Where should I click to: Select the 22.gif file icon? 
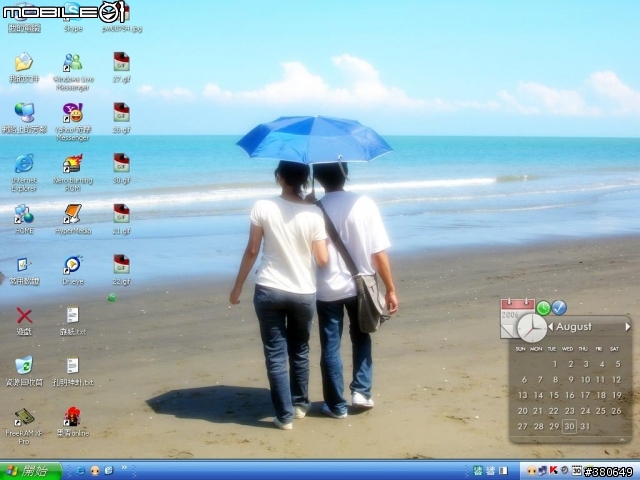tap(122, 264)
